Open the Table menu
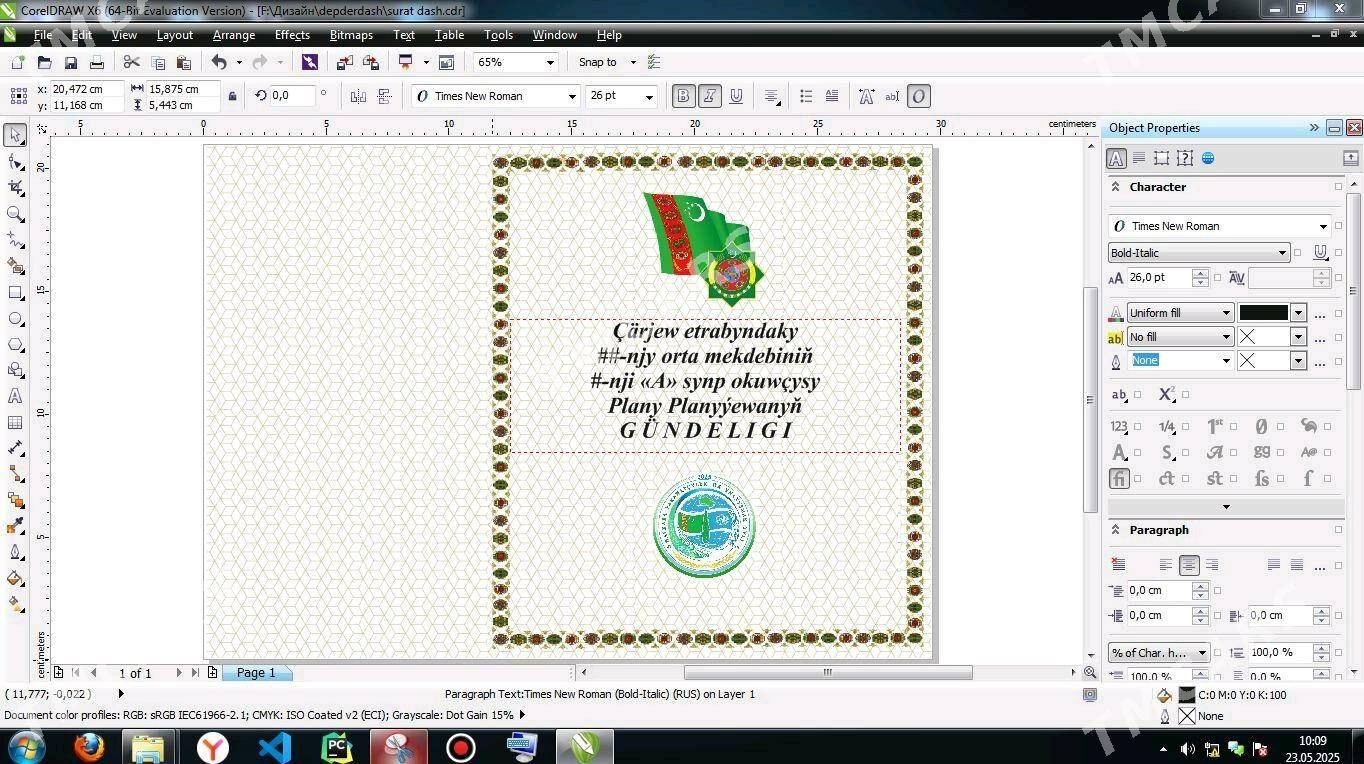The height and width of the screenshot is (764, 1364). click(449, 34)
